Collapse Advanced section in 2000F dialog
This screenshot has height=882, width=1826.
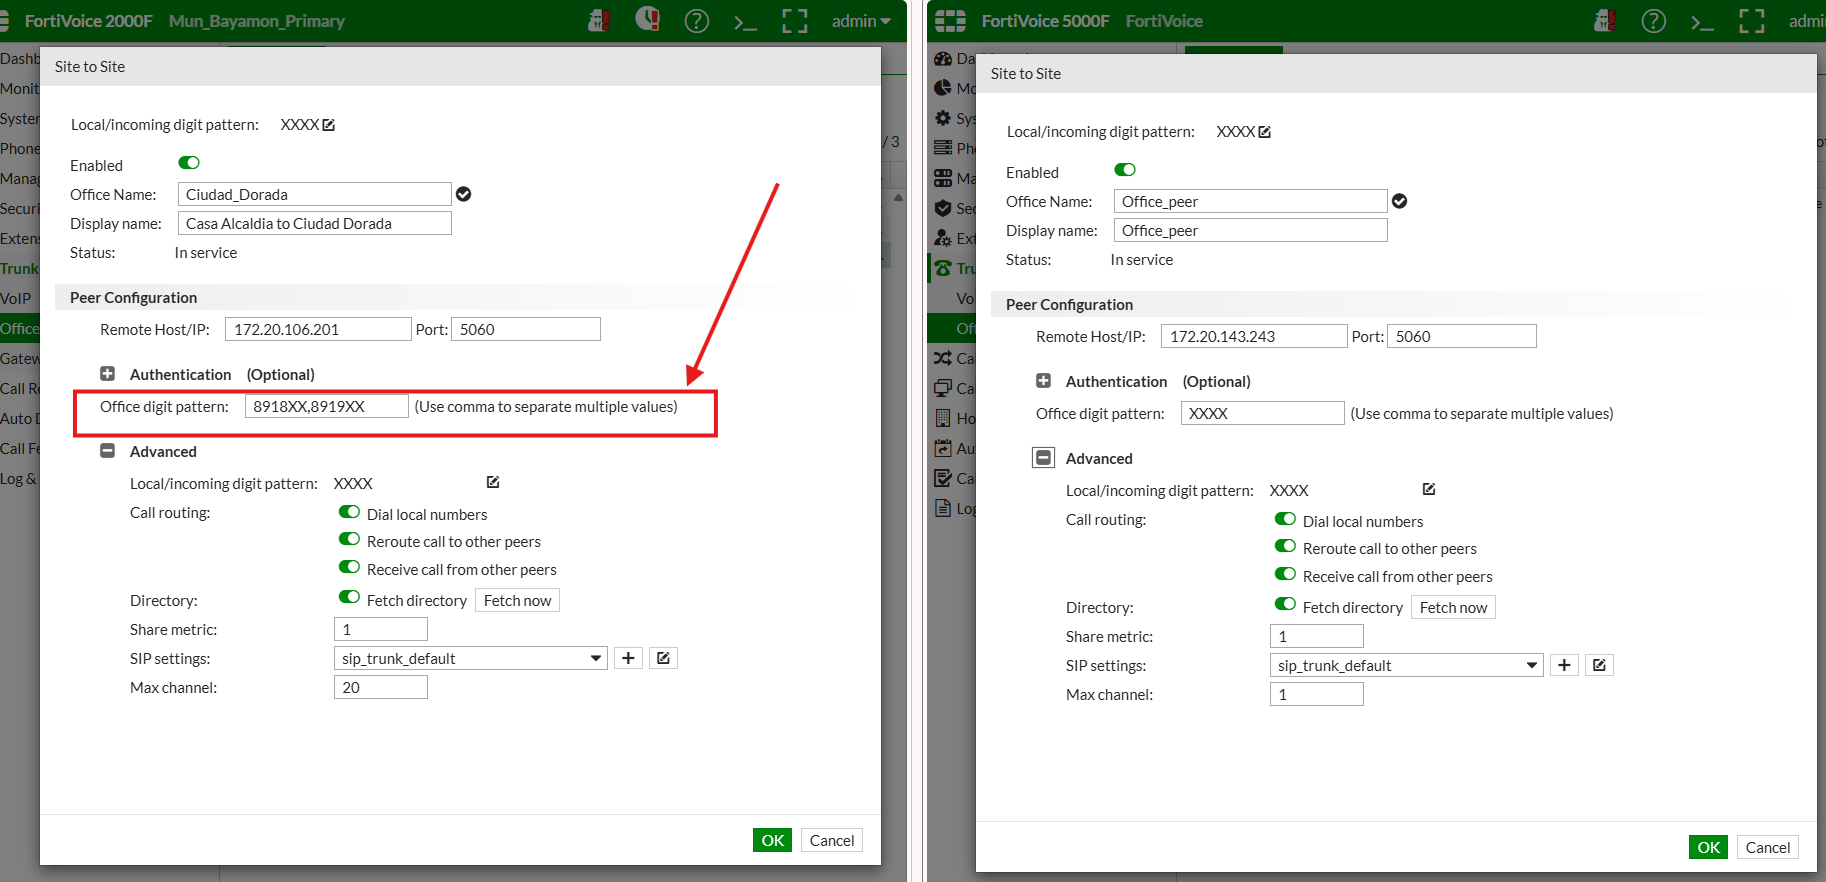click(x=107, y=451)
